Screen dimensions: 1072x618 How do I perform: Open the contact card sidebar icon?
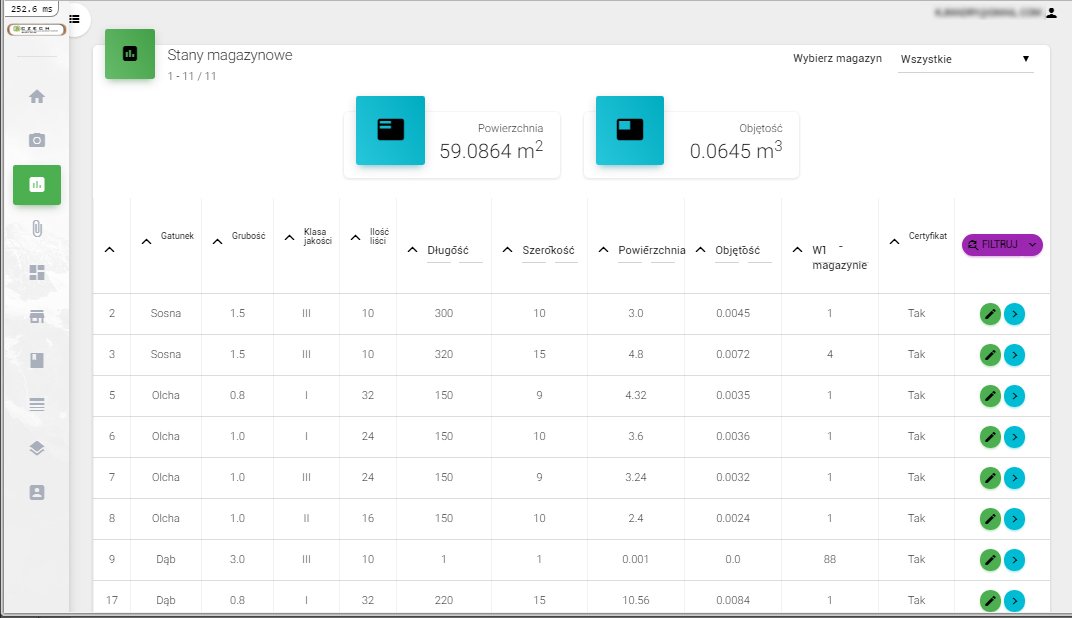point(37,492)
